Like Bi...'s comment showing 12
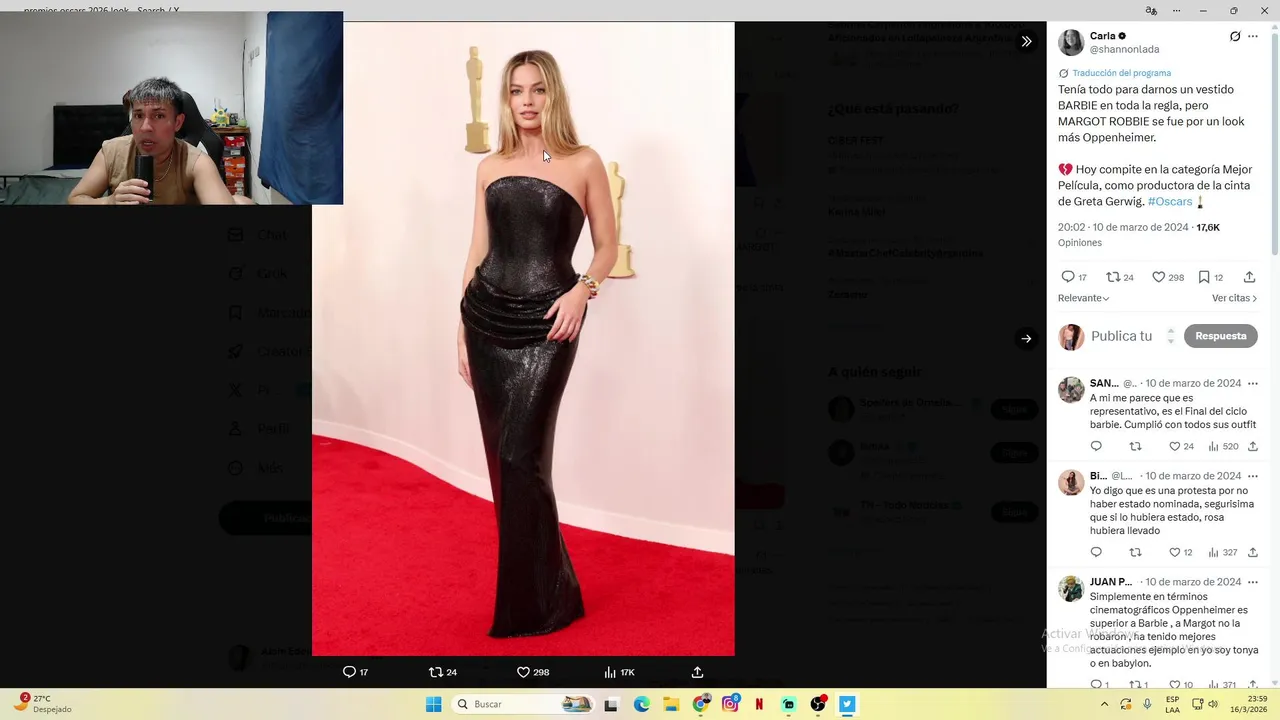 1175,552
